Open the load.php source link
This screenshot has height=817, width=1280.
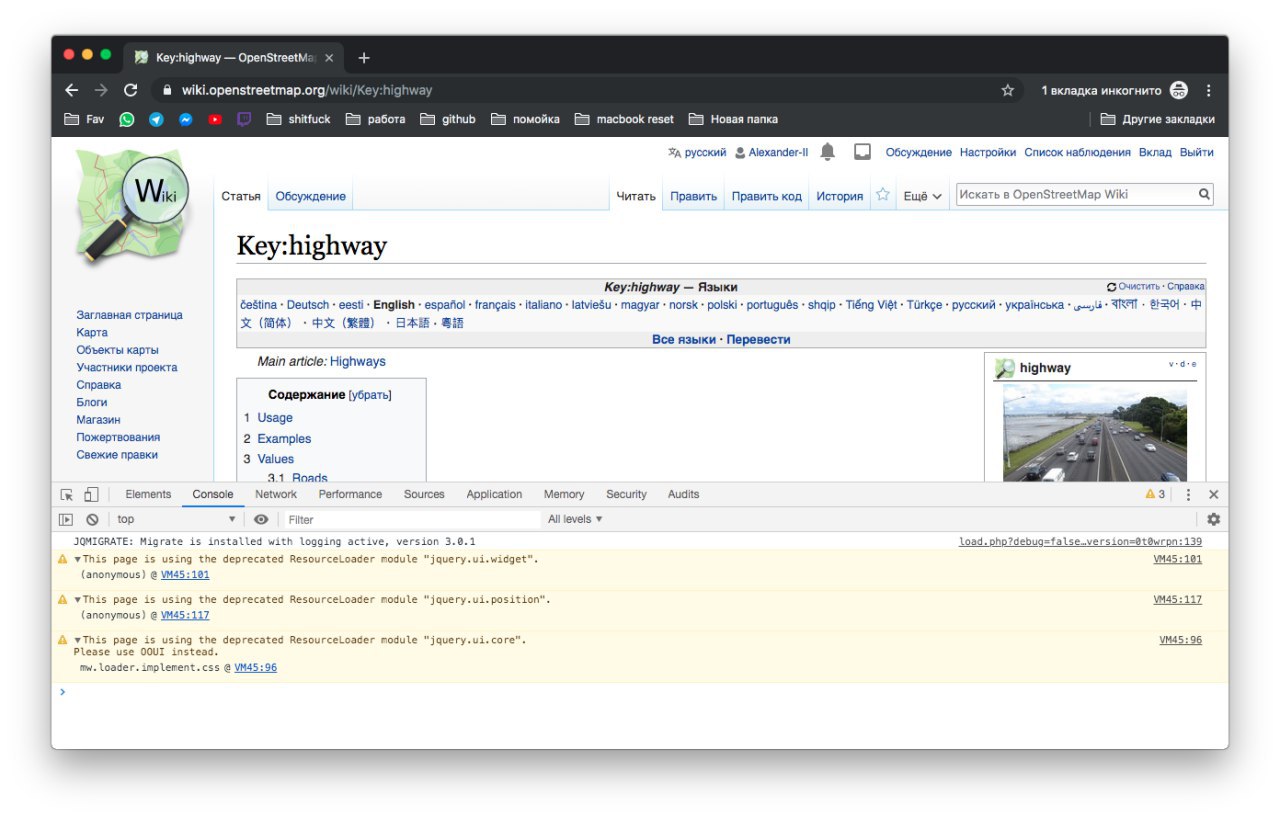(1081, 542)
